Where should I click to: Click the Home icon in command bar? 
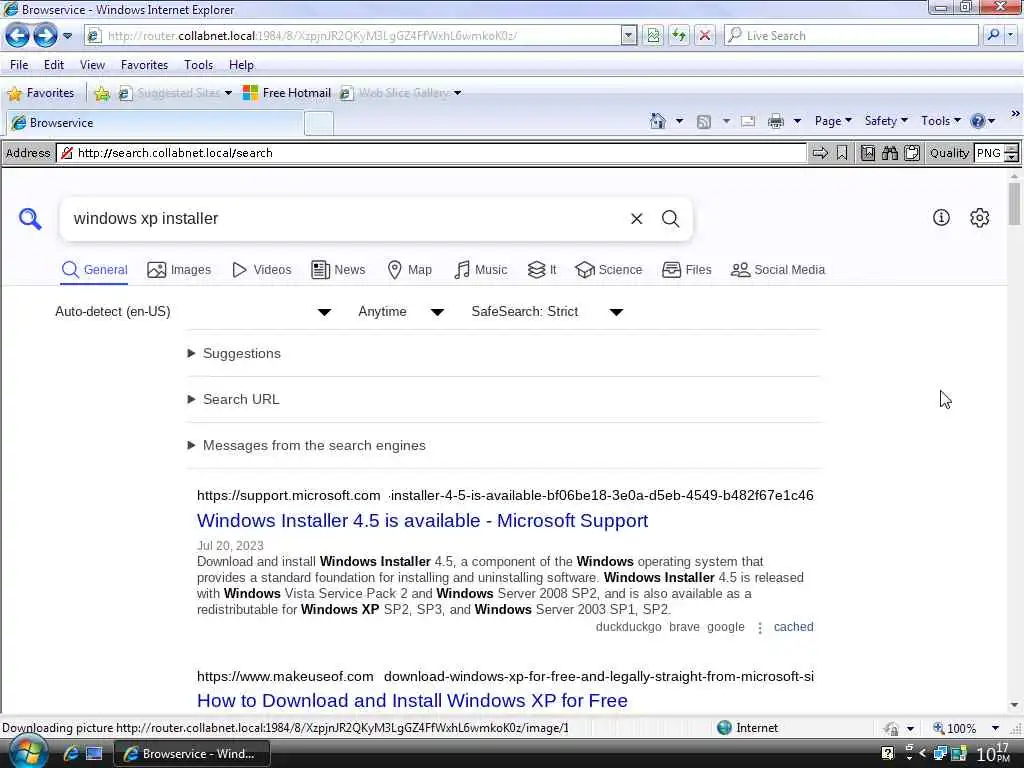pyautogui.click(x=658, y=121)
